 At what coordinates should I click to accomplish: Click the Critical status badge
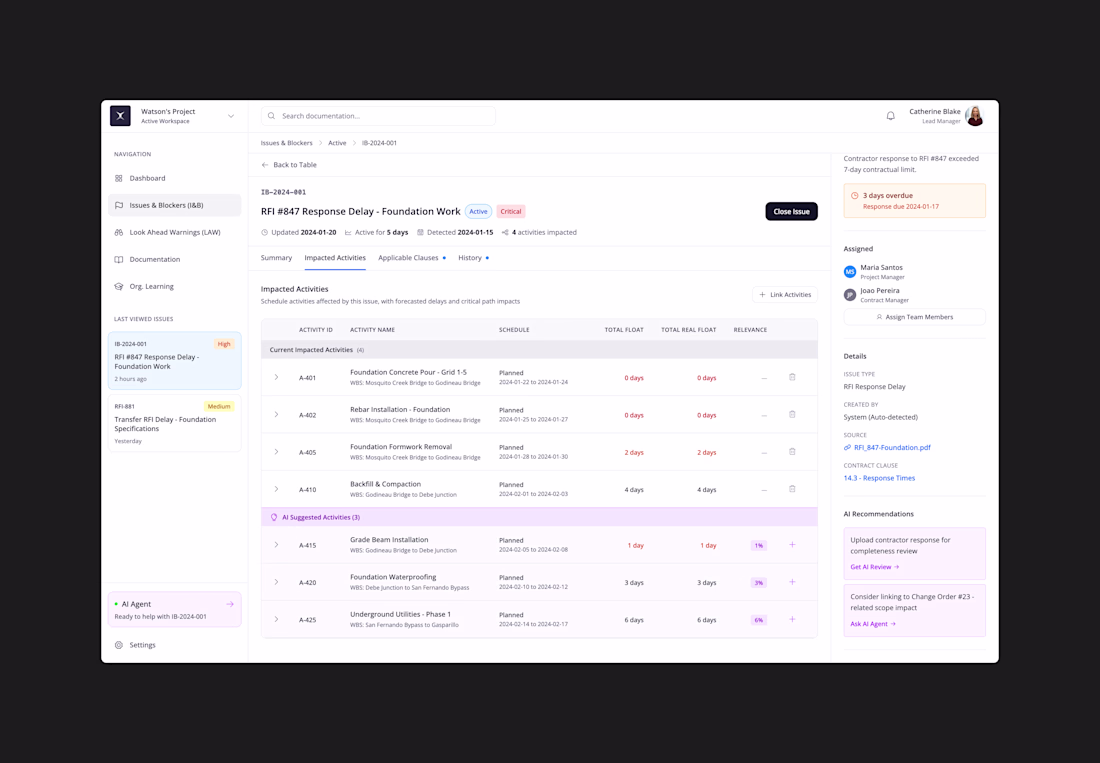point(511,212)
